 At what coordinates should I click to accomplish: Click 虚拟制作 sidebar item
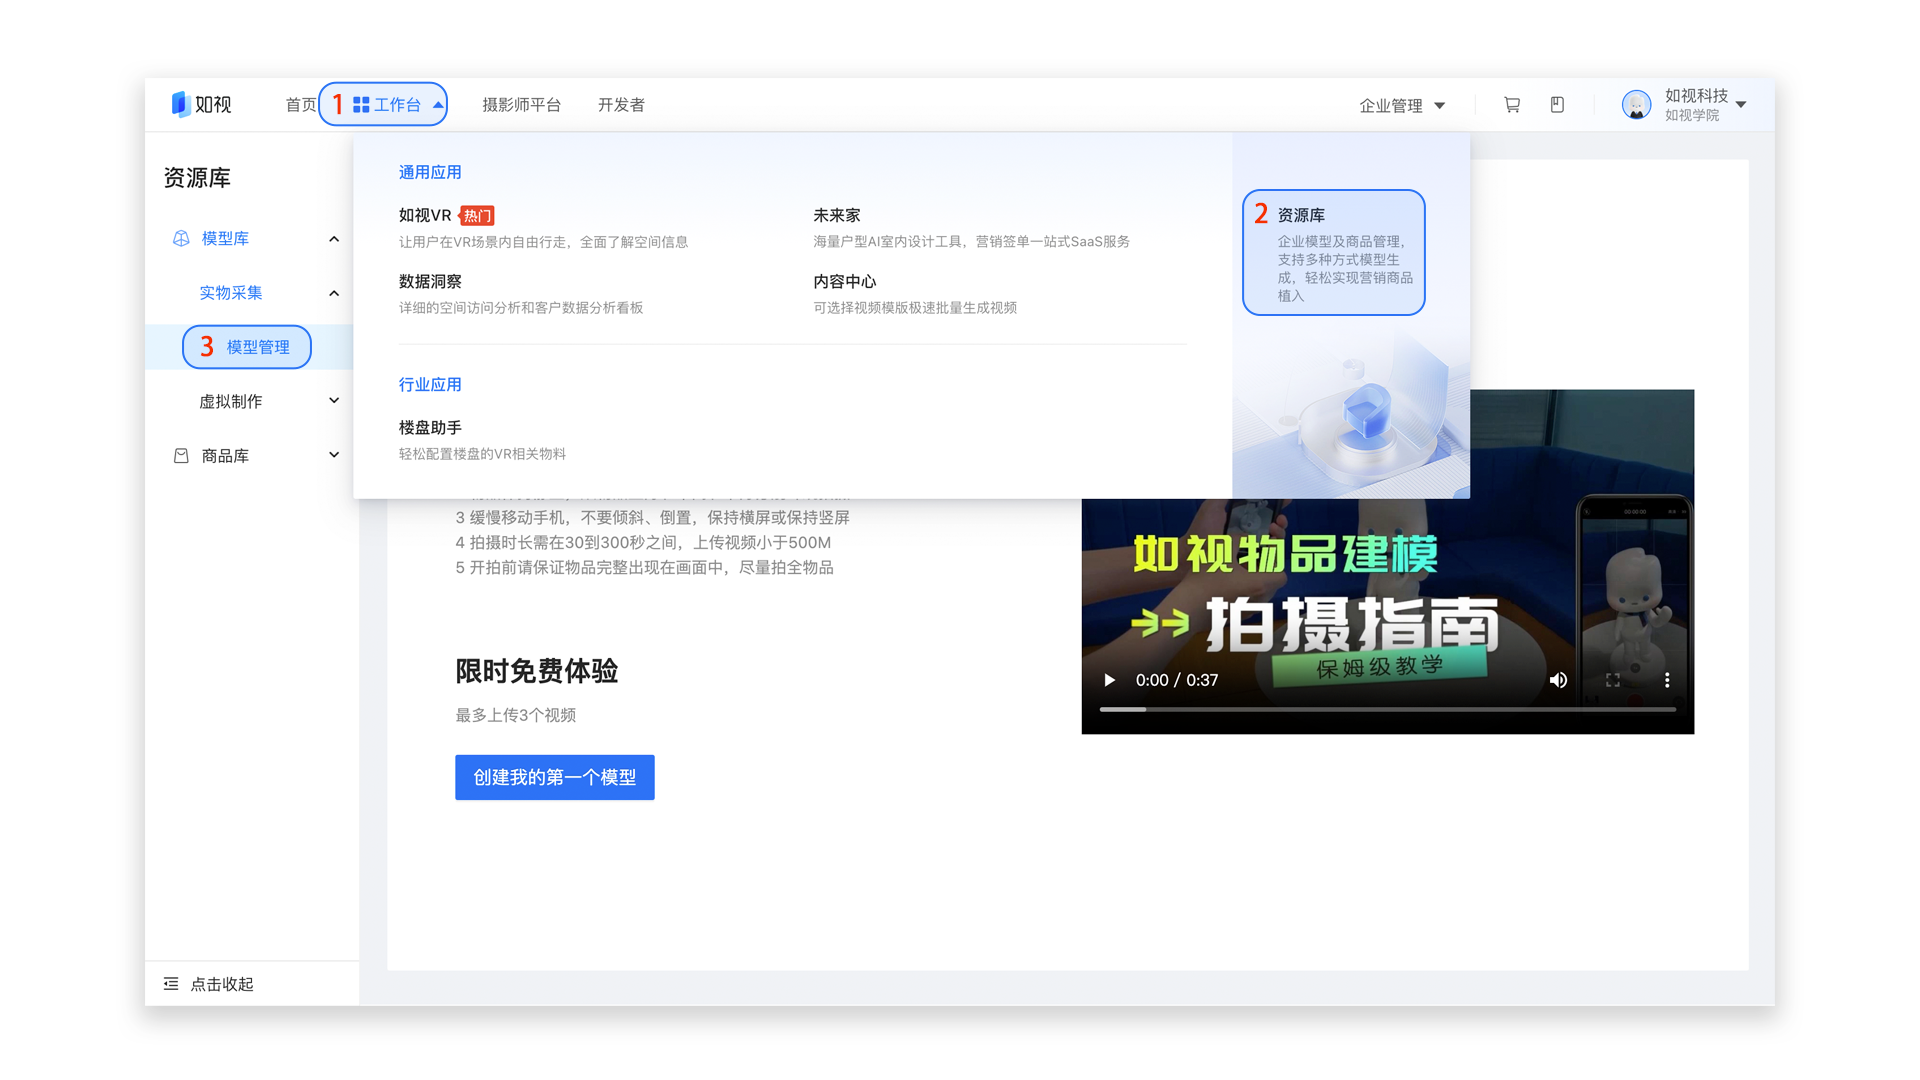coord(231,401)
